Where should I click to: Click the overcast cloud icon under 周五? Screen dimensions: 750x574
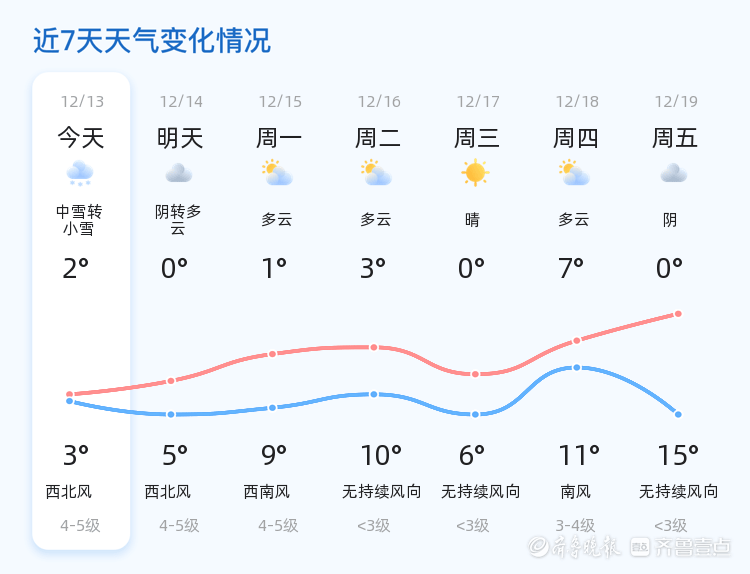click(x=673, y=173)
